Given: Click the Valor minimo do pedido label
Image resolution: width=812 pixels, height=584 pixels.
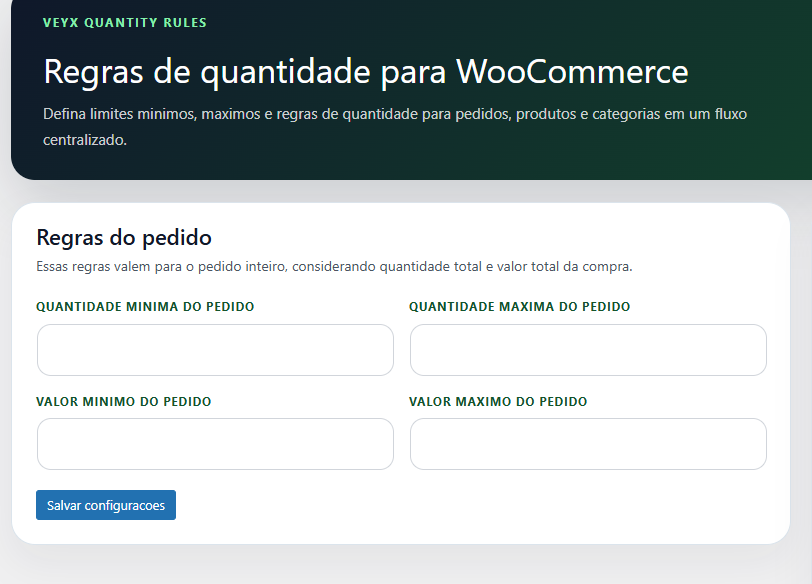Looking at the screenshot, I should (x=123, y=401).
